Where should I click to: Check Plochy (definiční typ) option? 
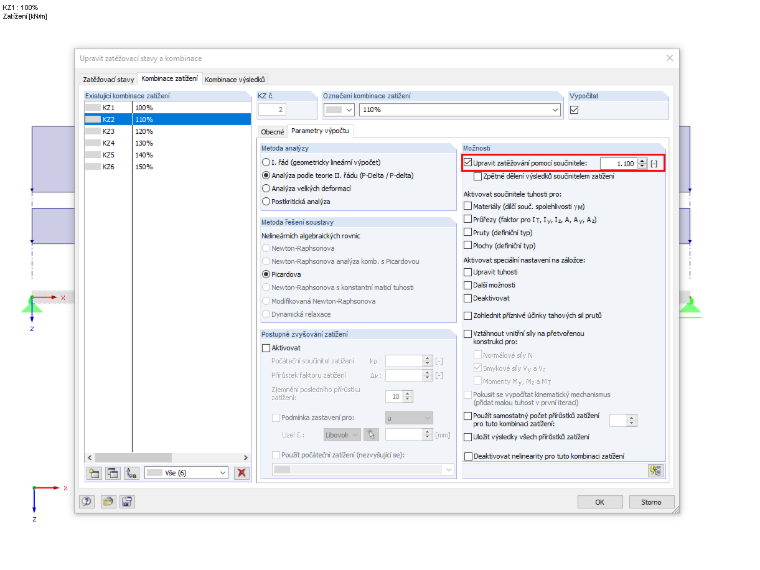[x=468, y=246]
